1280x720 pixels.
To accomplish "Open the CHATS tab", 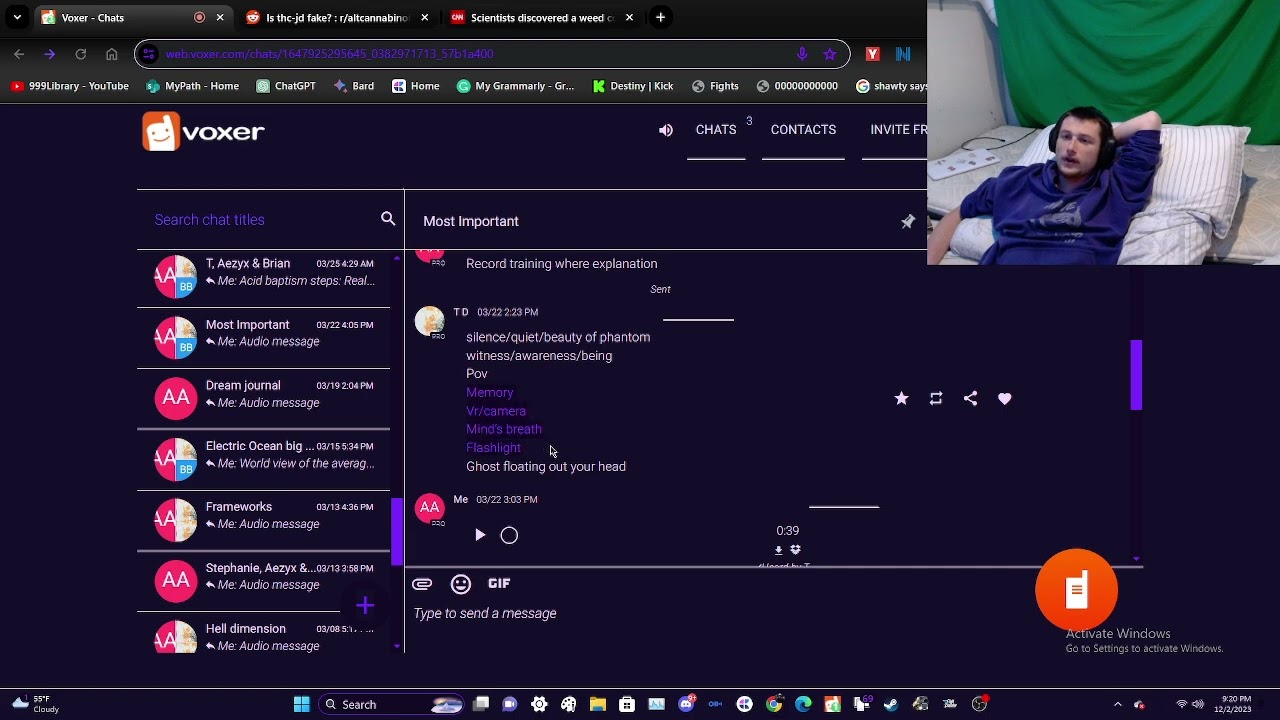I will (x=716, y=130).
